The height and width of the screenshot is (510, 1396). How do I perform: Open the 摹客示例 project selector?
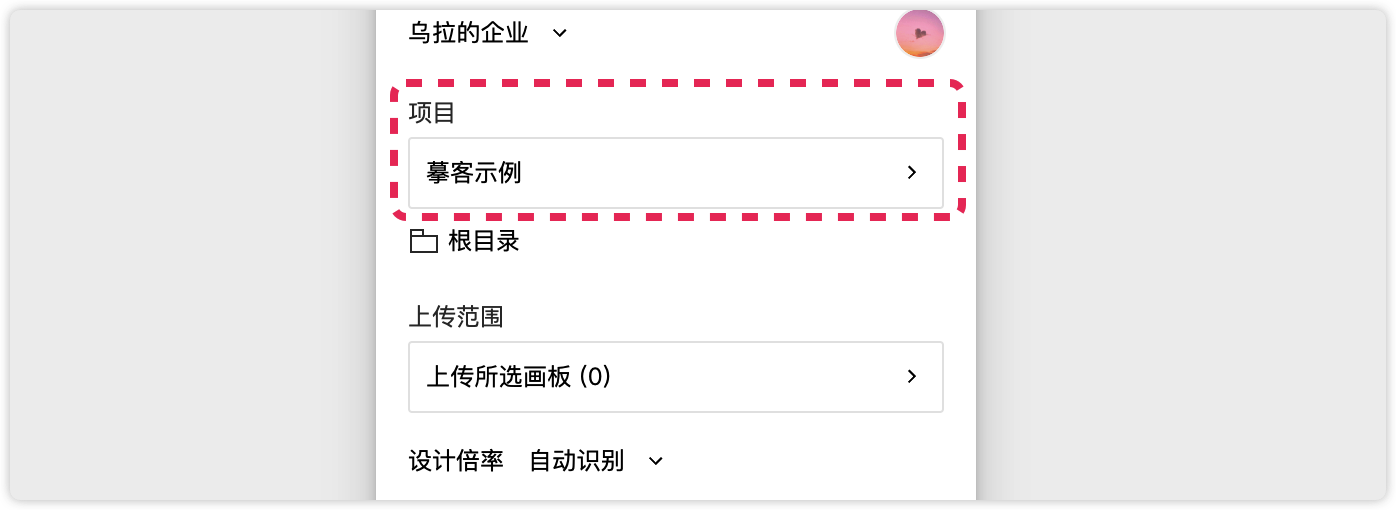pos(675,173)
